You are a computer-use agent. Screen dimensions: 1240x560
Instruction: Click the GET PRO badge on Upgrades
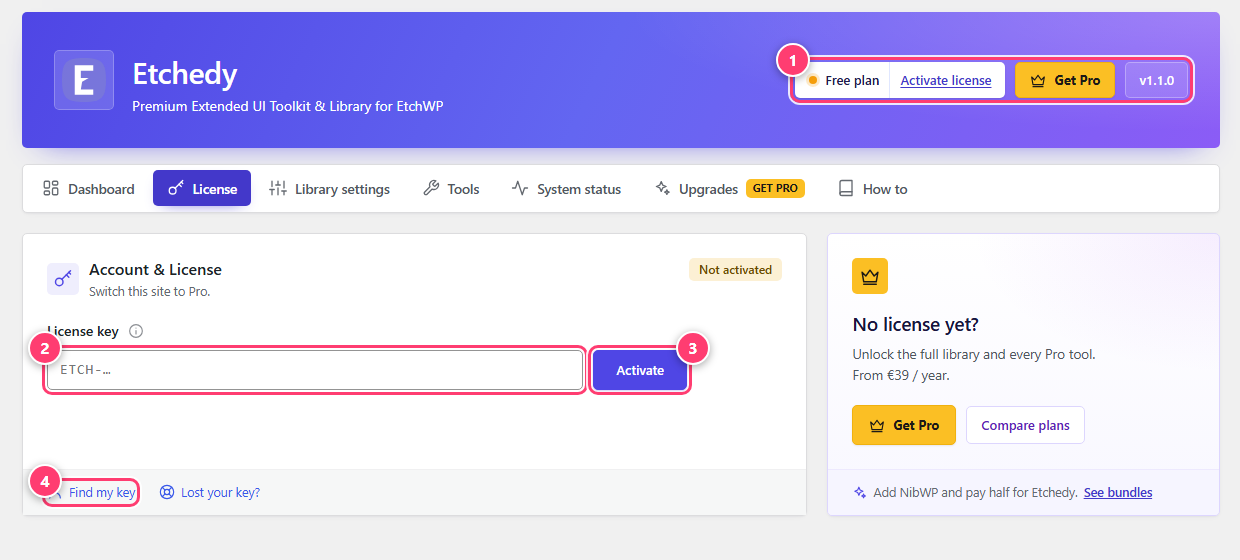click(x=775, y=188)
